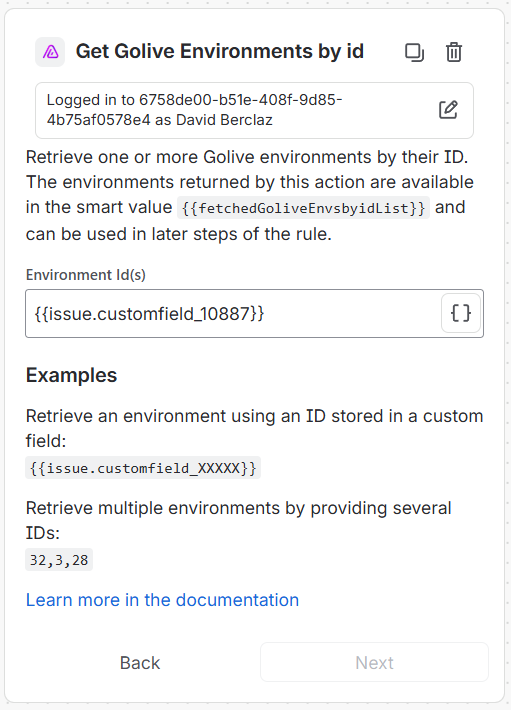The image size is (511, 710).
Task: Go back using the Back button
Action: pyautogui.click(x=140, y=662)
